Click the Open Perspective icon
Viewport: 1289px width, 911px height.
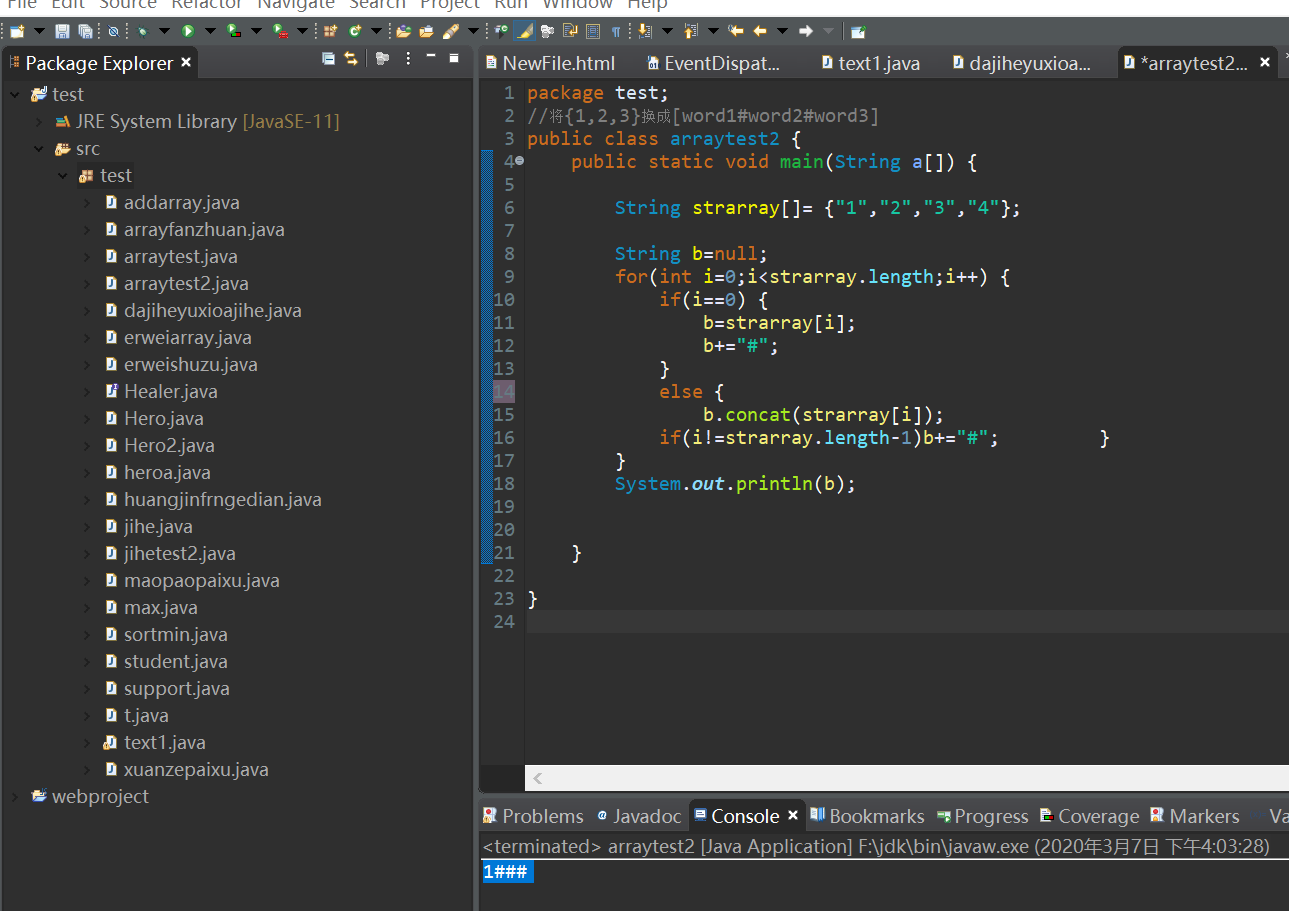point(858,31)
